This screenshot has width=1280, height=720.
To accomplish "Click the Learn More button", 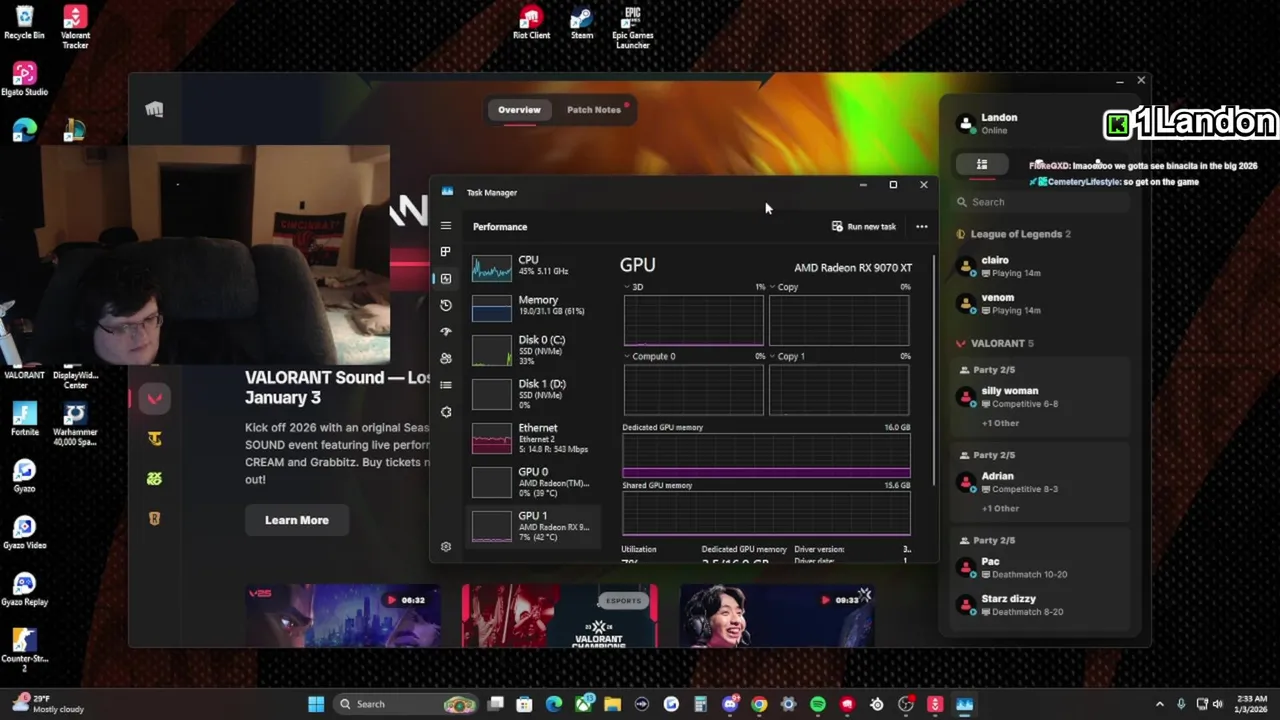I will 297,520.
